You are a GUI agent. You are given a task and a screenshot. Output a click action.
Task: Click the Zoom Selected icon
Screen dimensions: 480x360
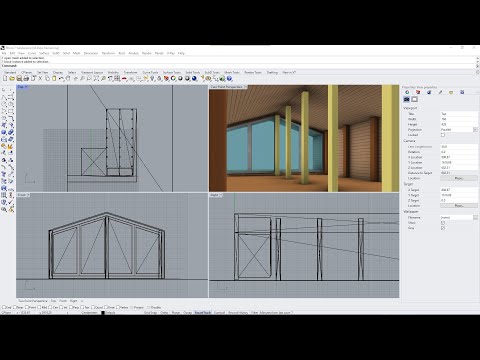[x=103, y=79]
